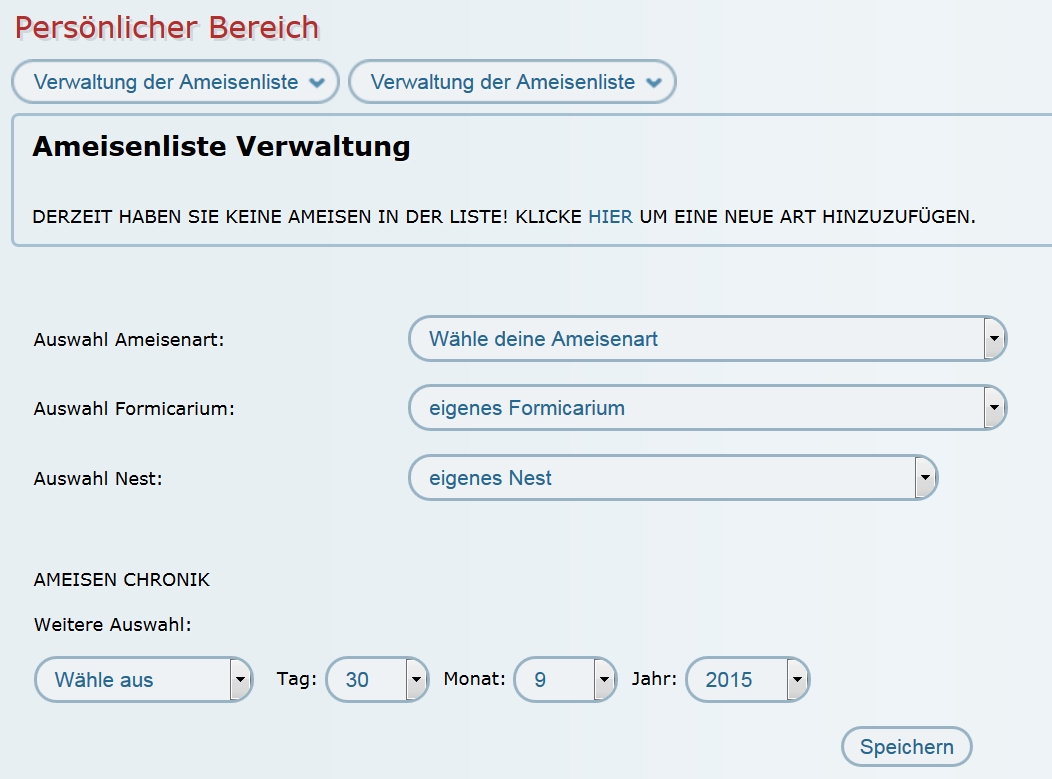Open the second 'Verwaltung der Ameisenliste' menu
This screenshot has width=1052, height=779.
pyautogui.click(x=503, y=82)
